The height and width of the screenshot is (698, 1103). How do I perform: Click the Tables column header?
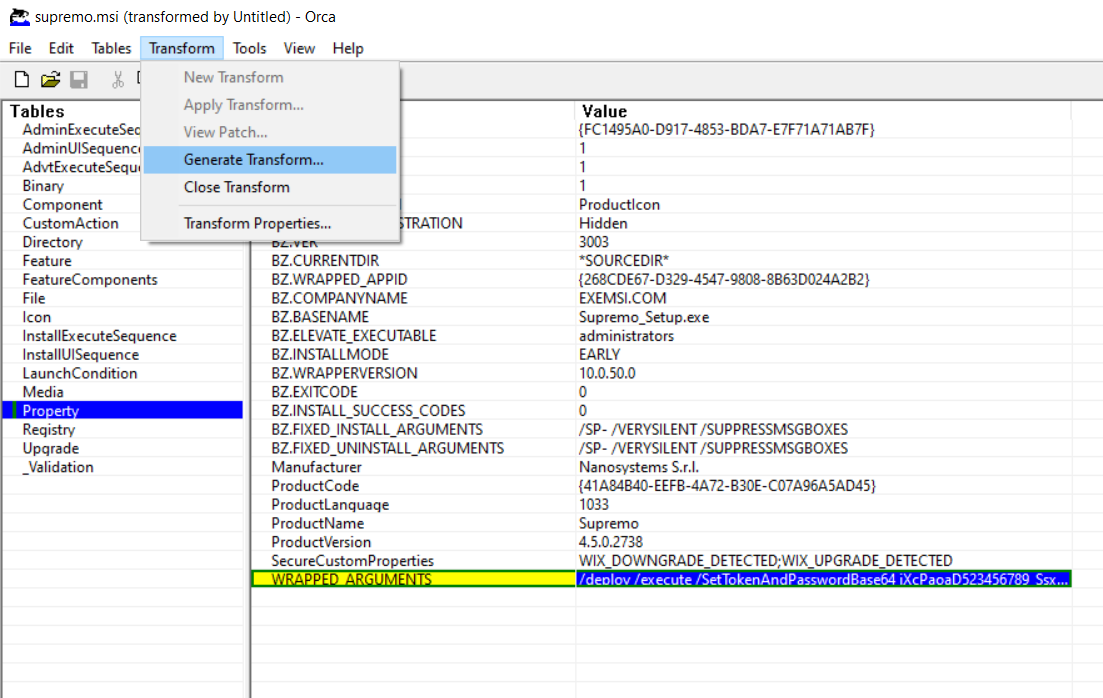[37, 111]
